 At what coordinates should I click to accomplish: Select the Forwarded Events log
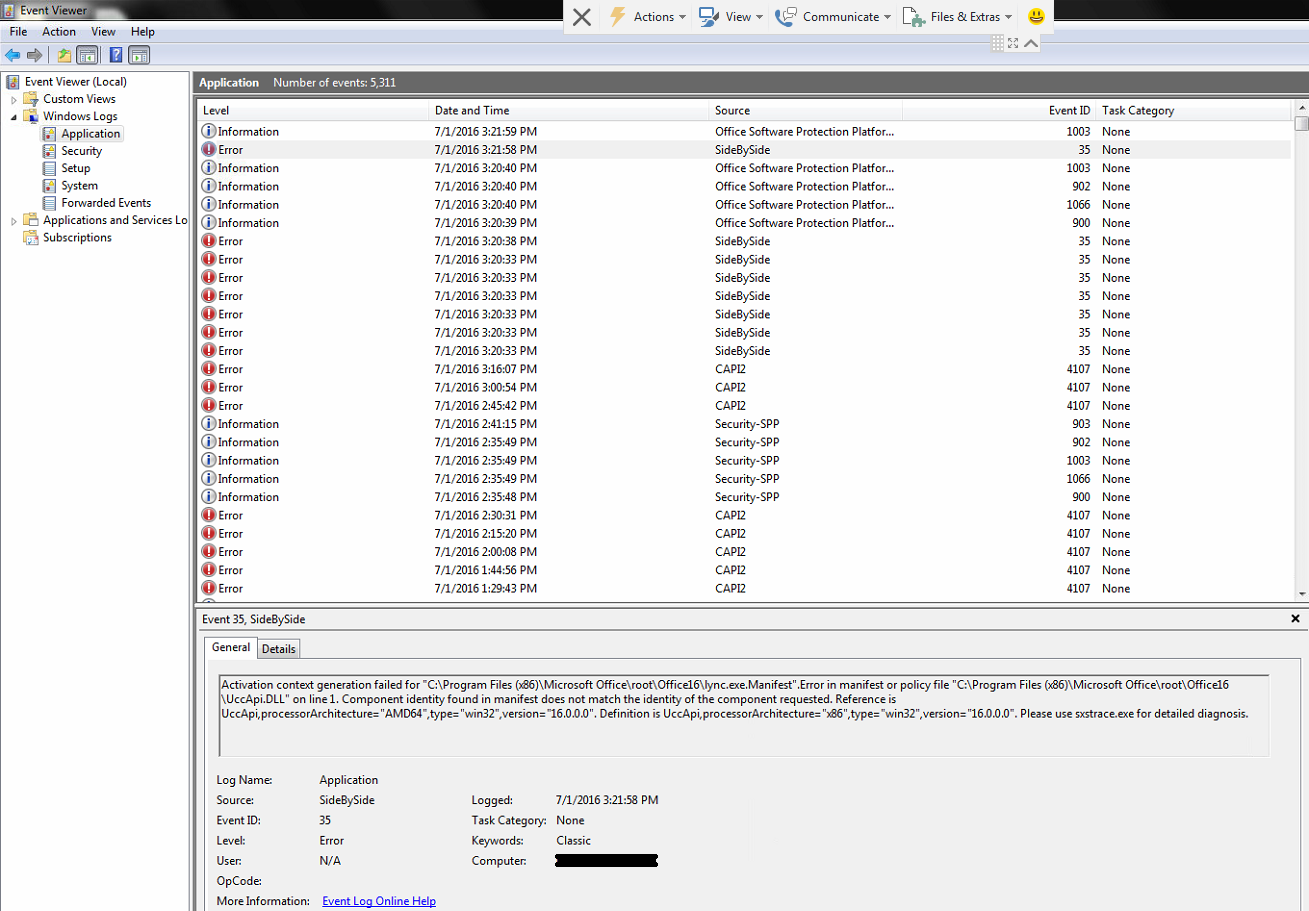coord(106,203)
